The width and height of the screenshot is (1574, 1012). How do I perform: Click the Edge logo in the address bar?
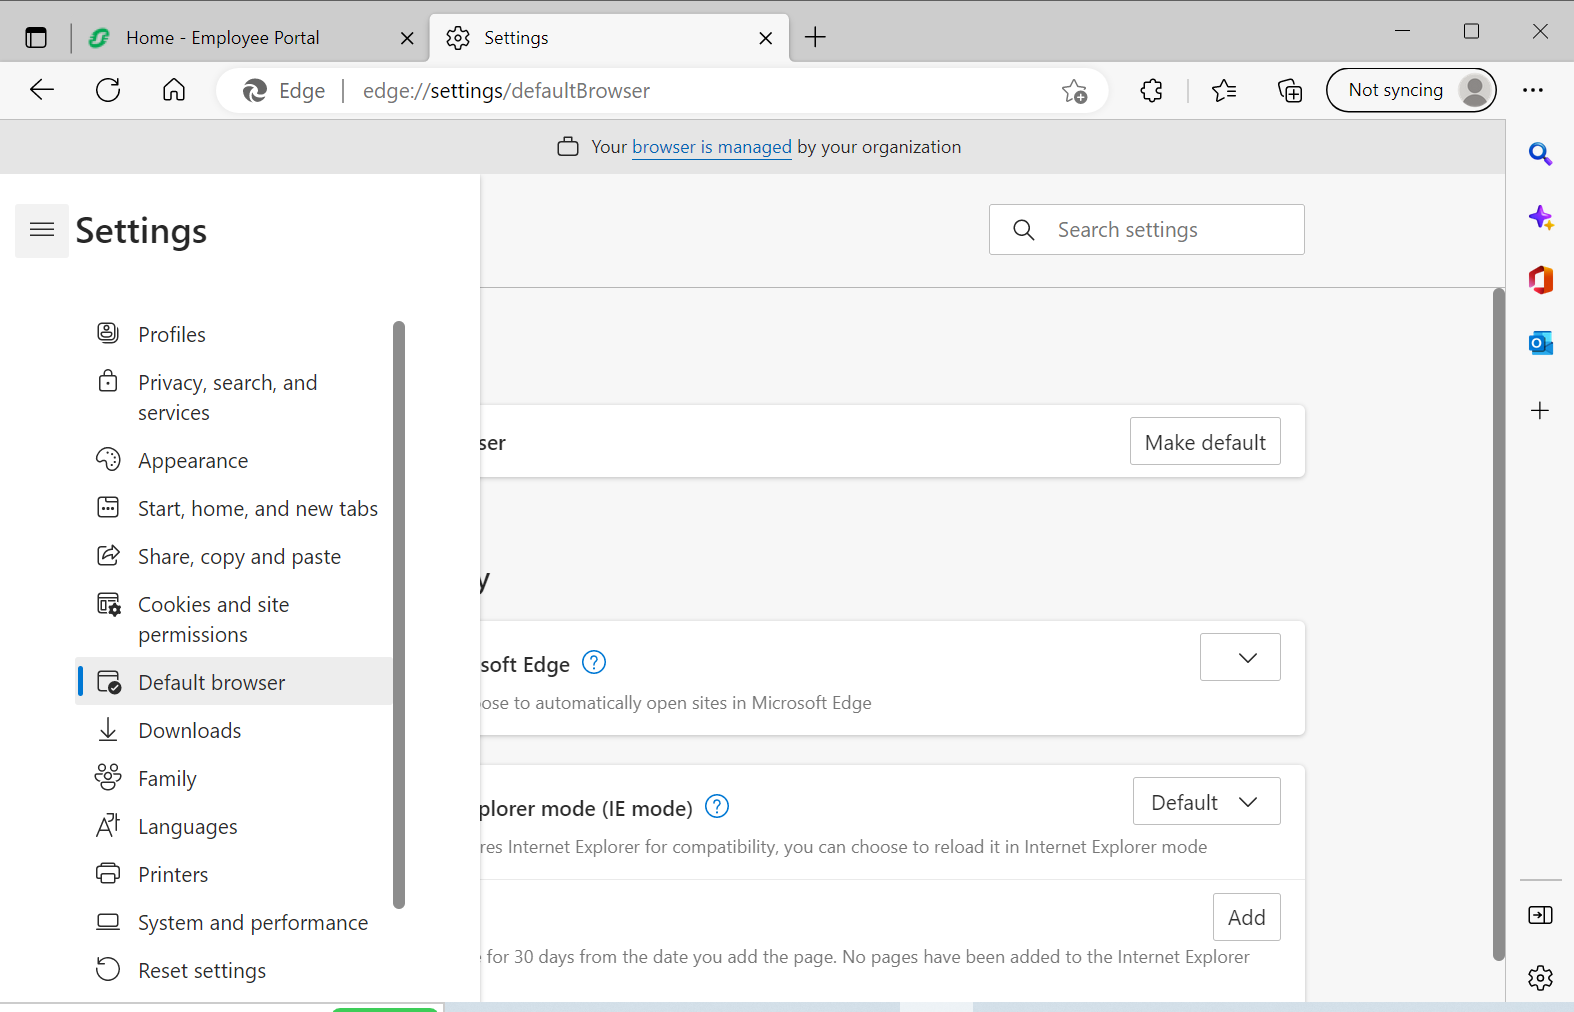coord(255,91)
